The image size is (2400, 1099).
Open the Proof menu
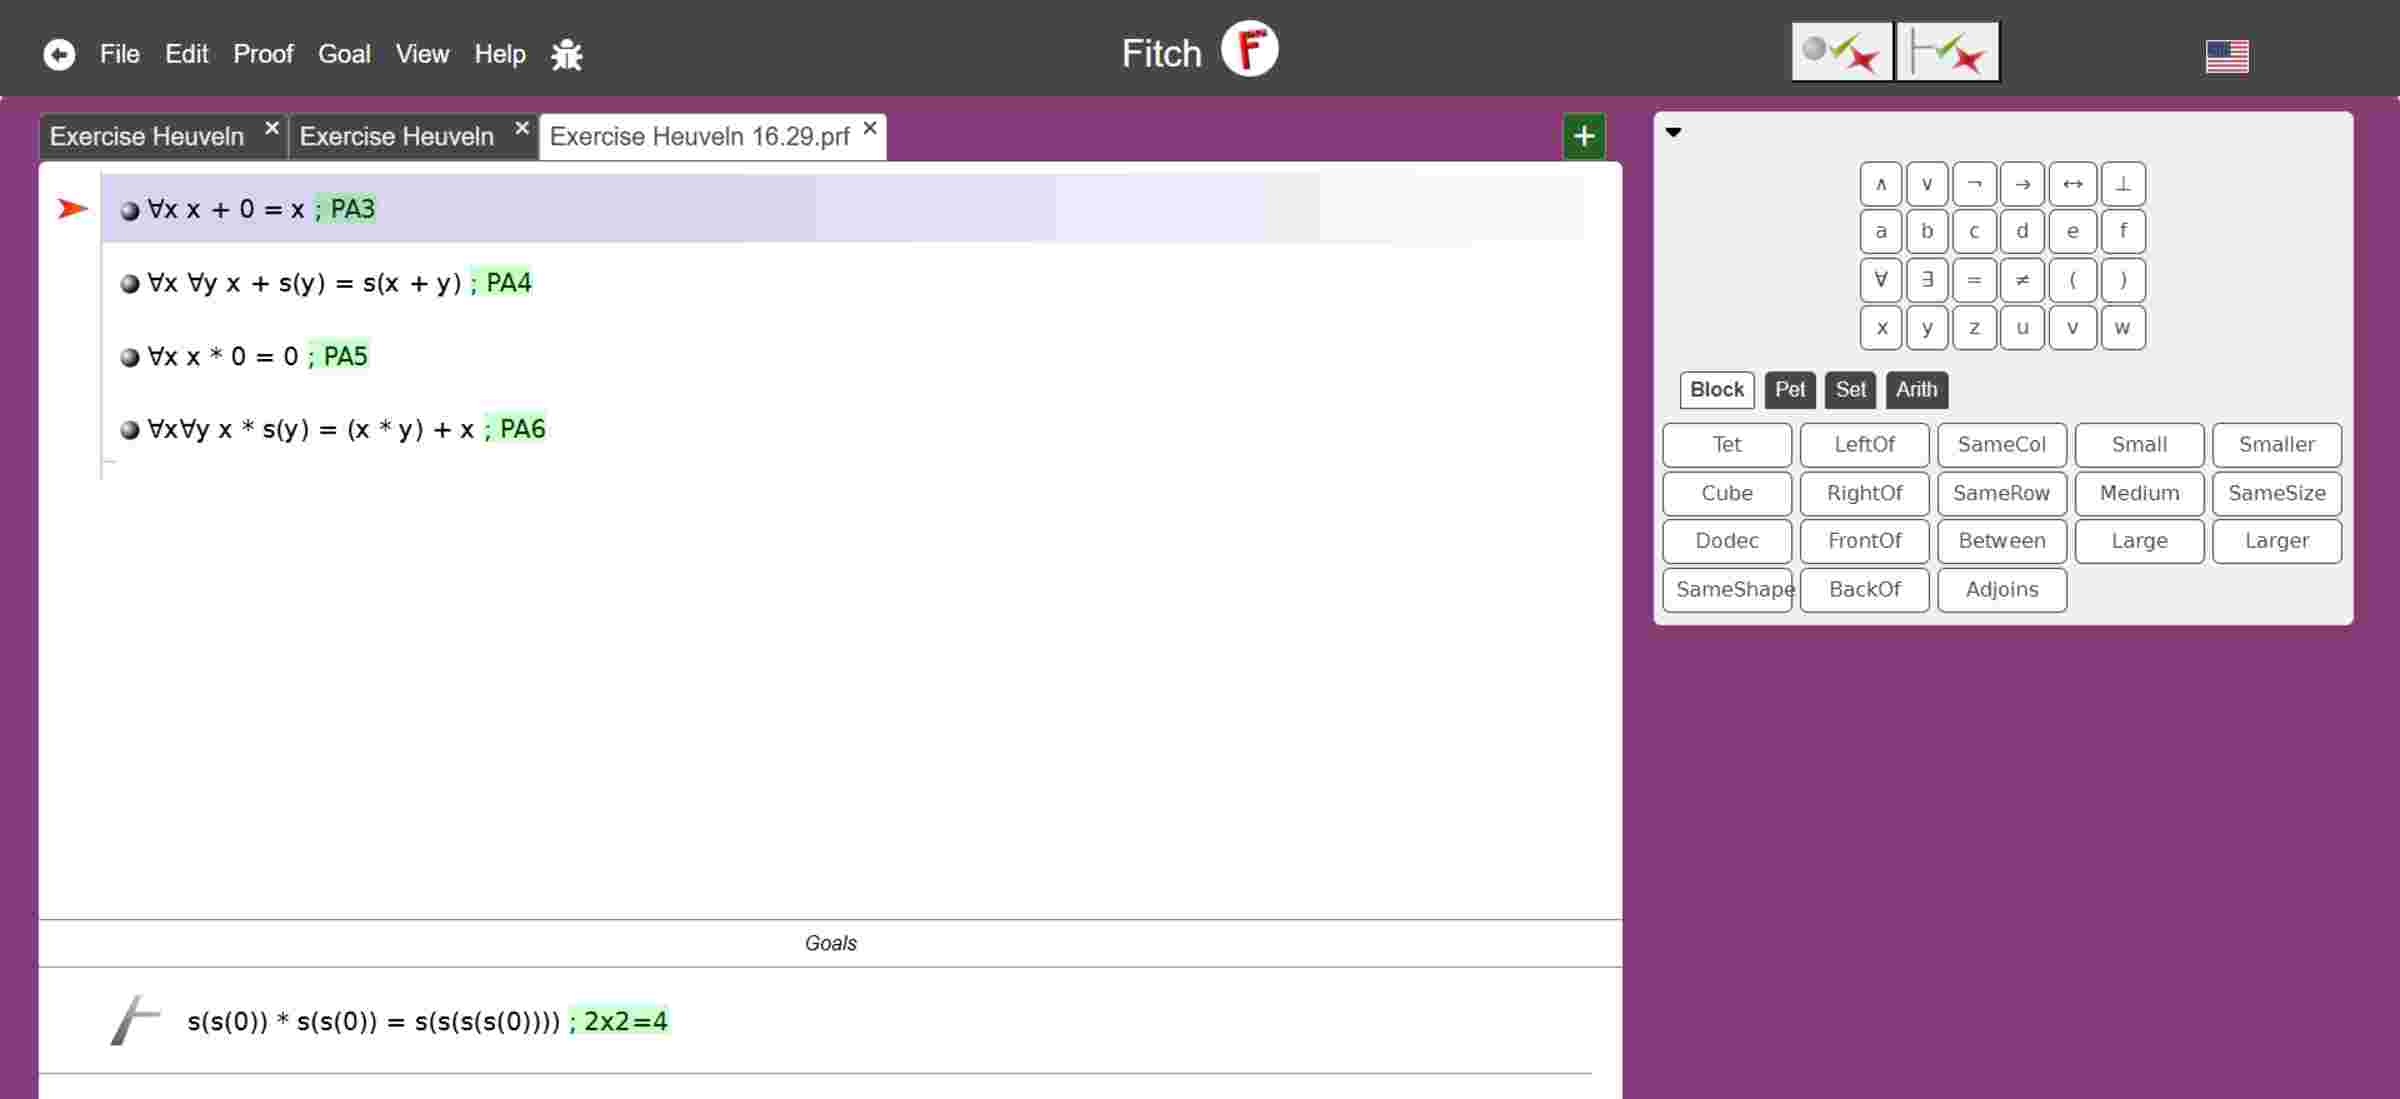tap(263, 54)
